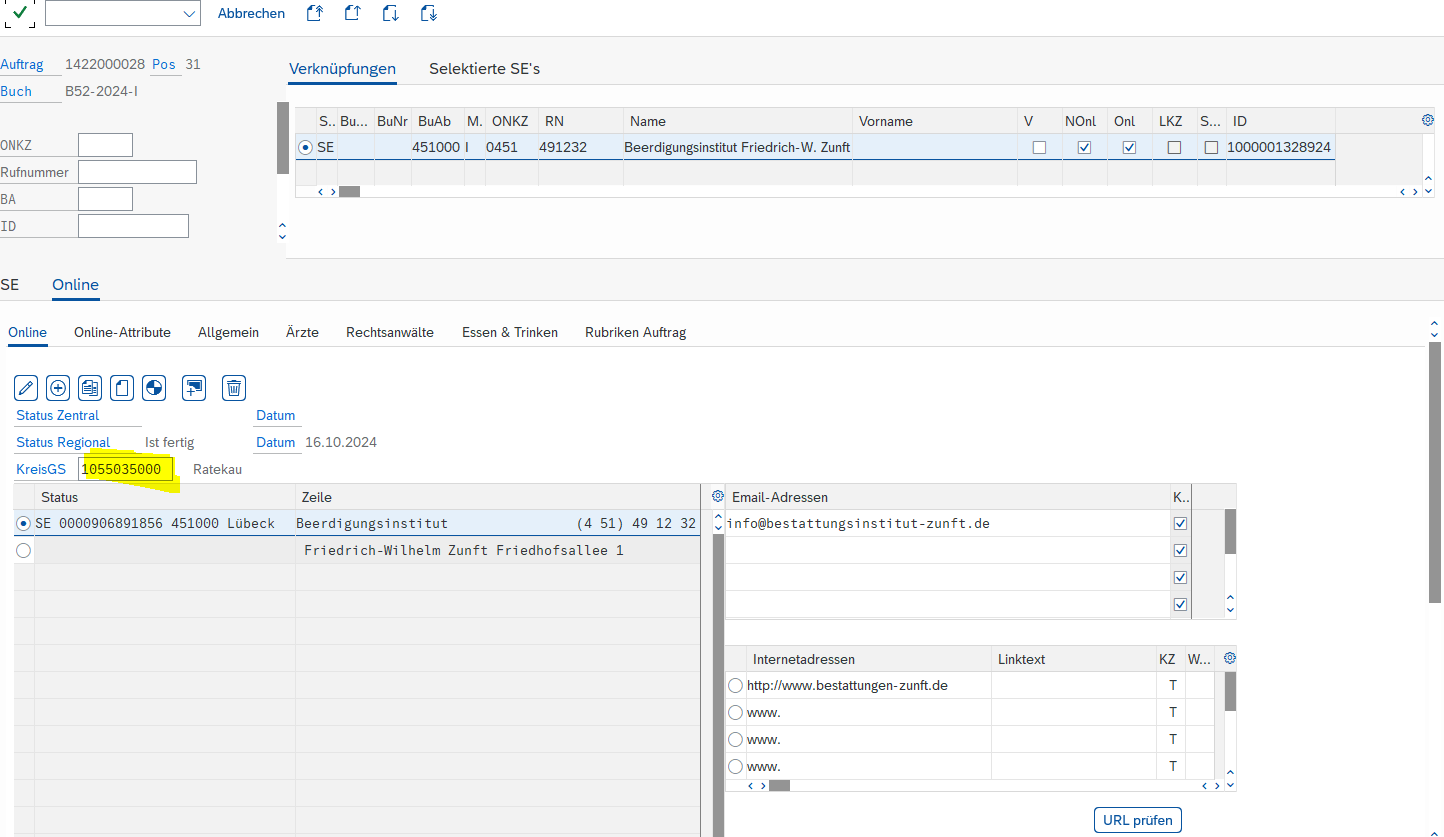Open Essen & Trinken sub-tab
The image size is (1444, 837).
[x=510, y=332]
